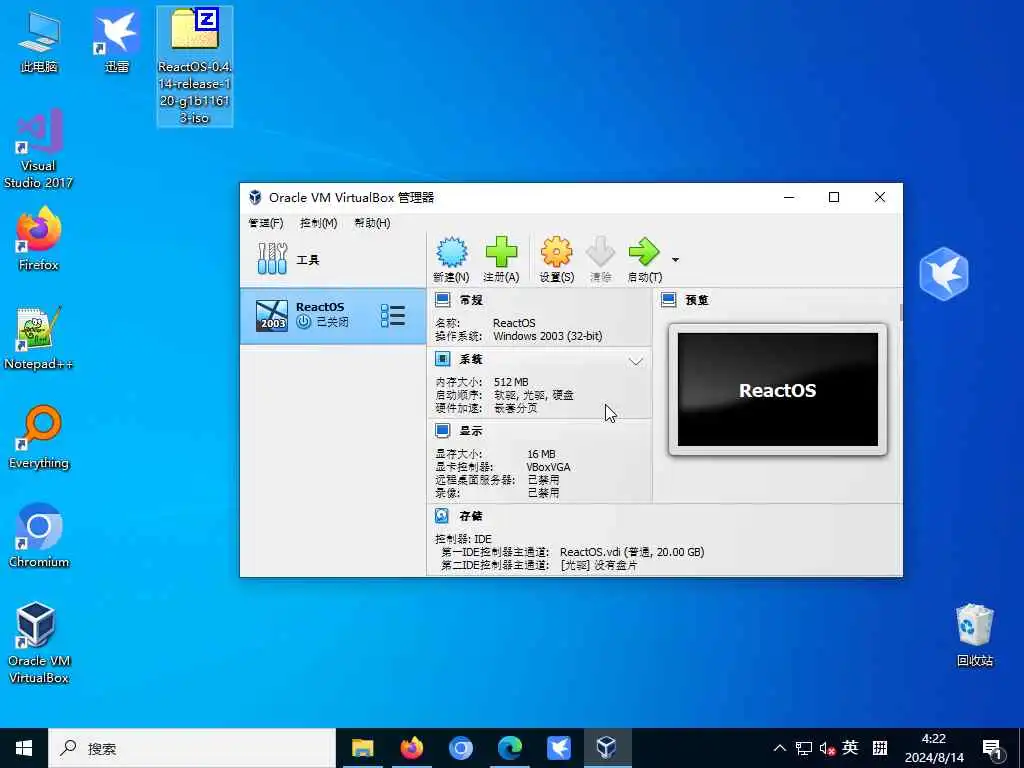Image resolution: width=1024 pixels, height=768 pixels.
Task: Select the Tools (工具) entry in the sidebar
Action: (333, 259)
